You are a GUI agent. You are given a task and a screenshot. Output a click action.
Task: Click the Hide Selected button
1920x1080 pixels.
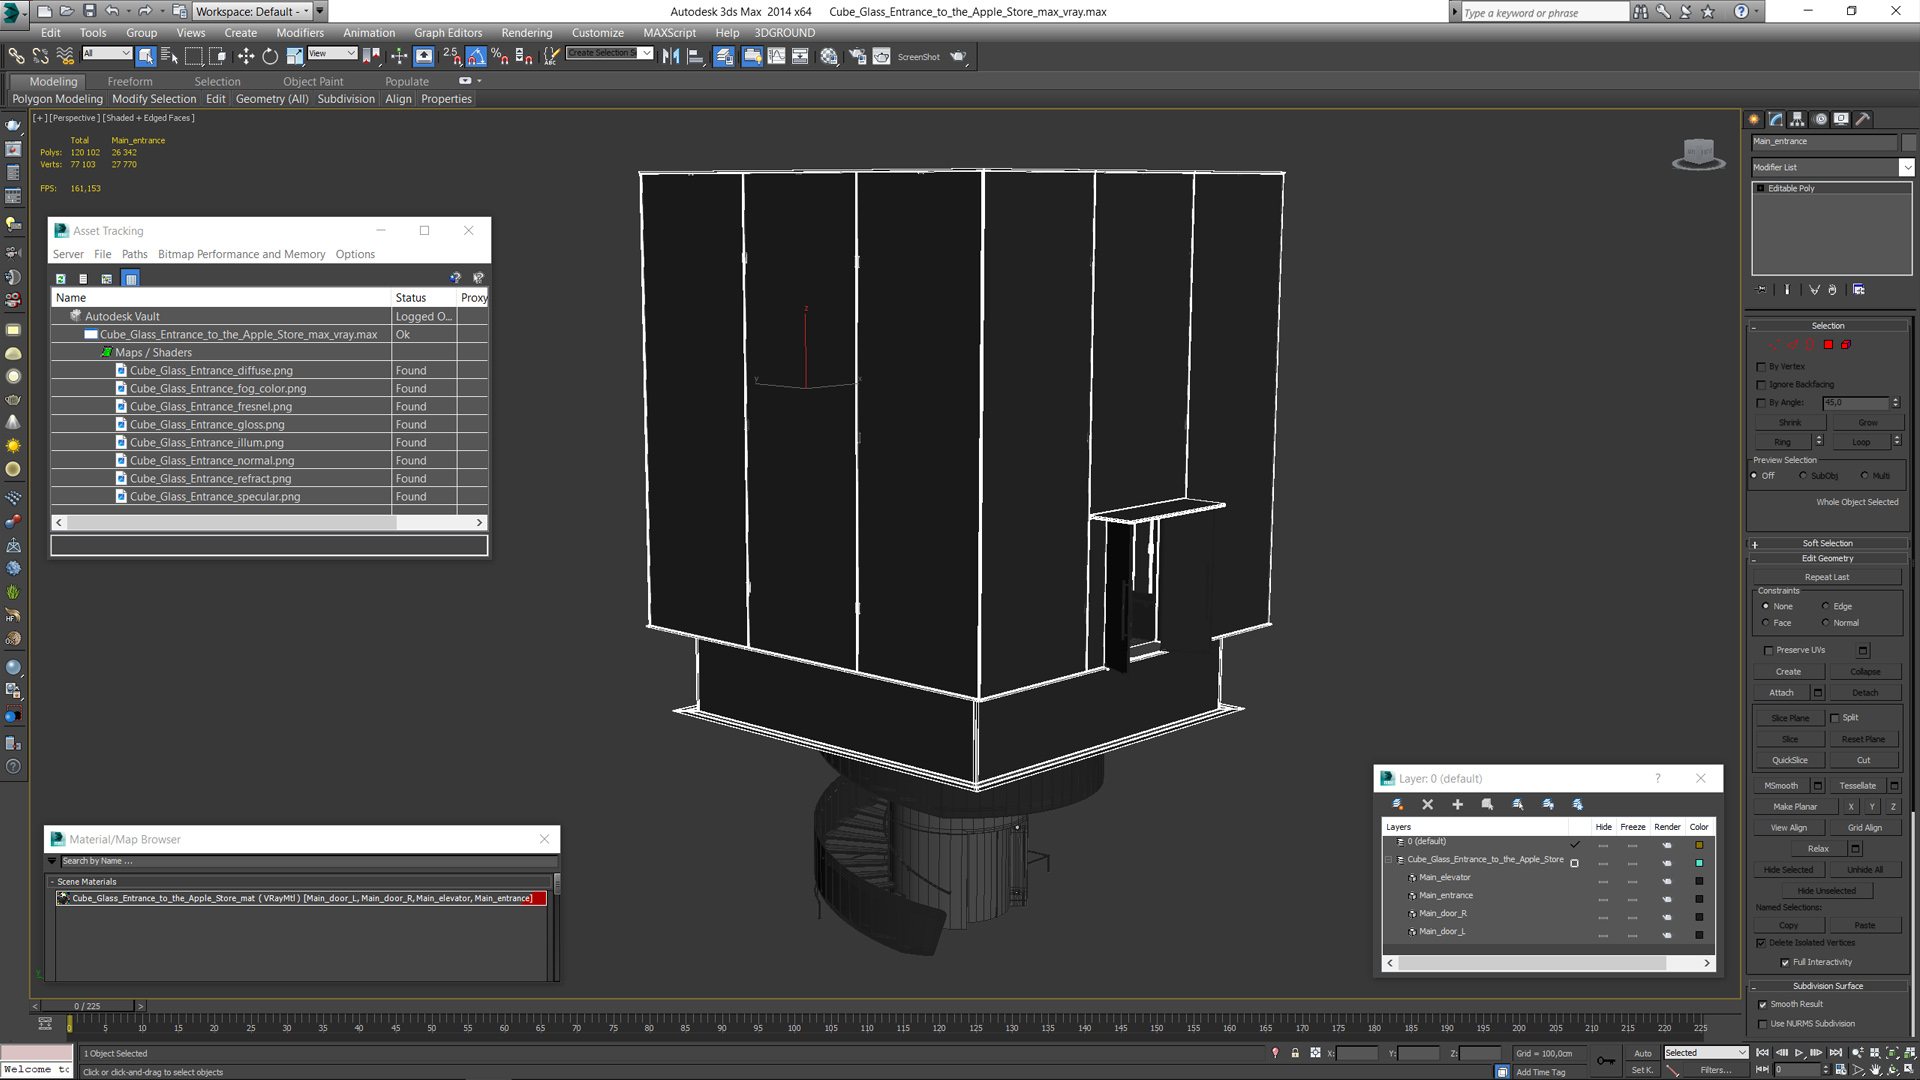[1788, 870]
